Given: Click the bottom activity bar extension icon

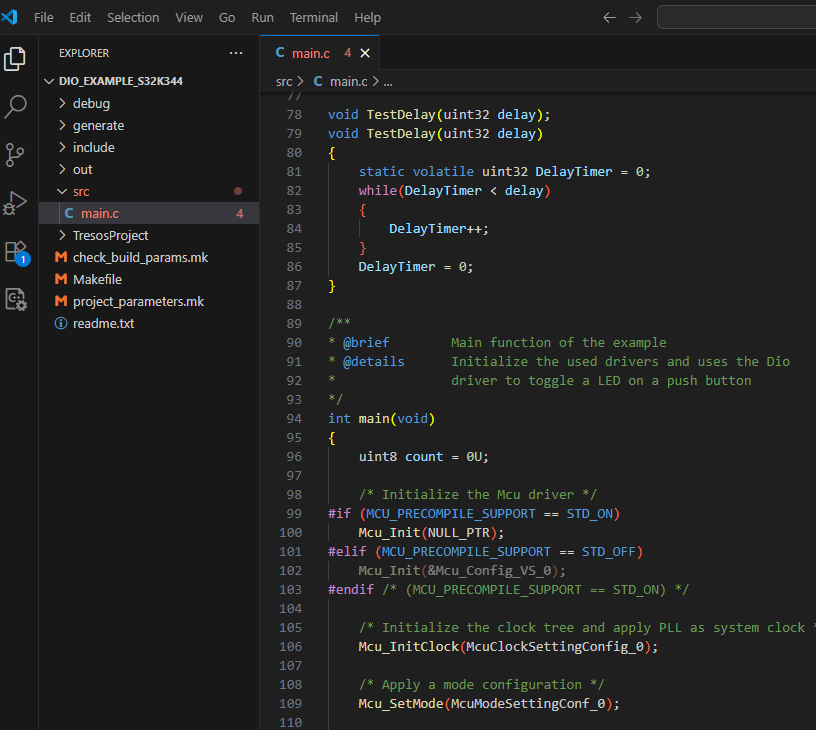Looking at the screenshot, I should [15, 298].
